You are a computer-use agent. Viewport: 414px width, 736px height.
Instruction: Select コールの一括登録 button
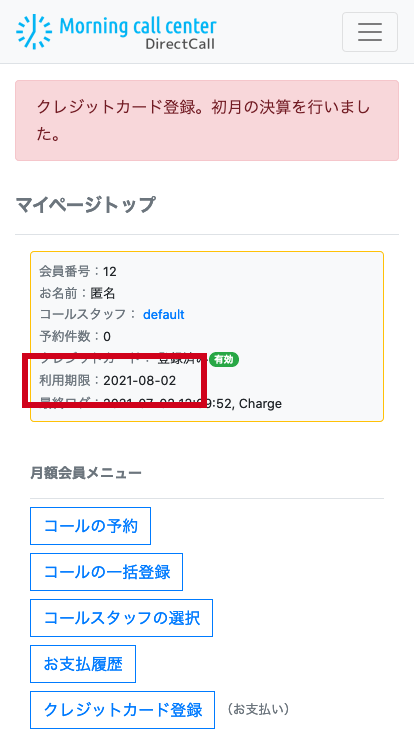click(107, 572)
